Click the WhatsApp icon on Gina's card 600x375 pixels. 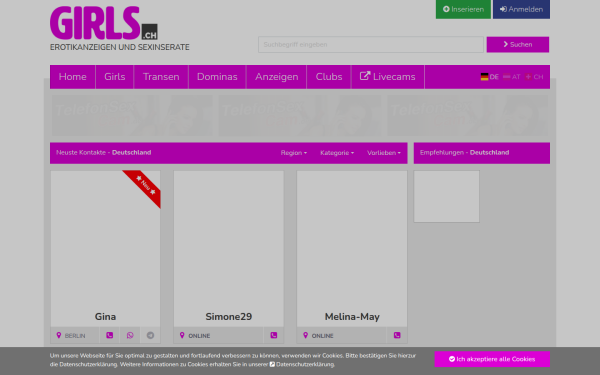(130, 335)
